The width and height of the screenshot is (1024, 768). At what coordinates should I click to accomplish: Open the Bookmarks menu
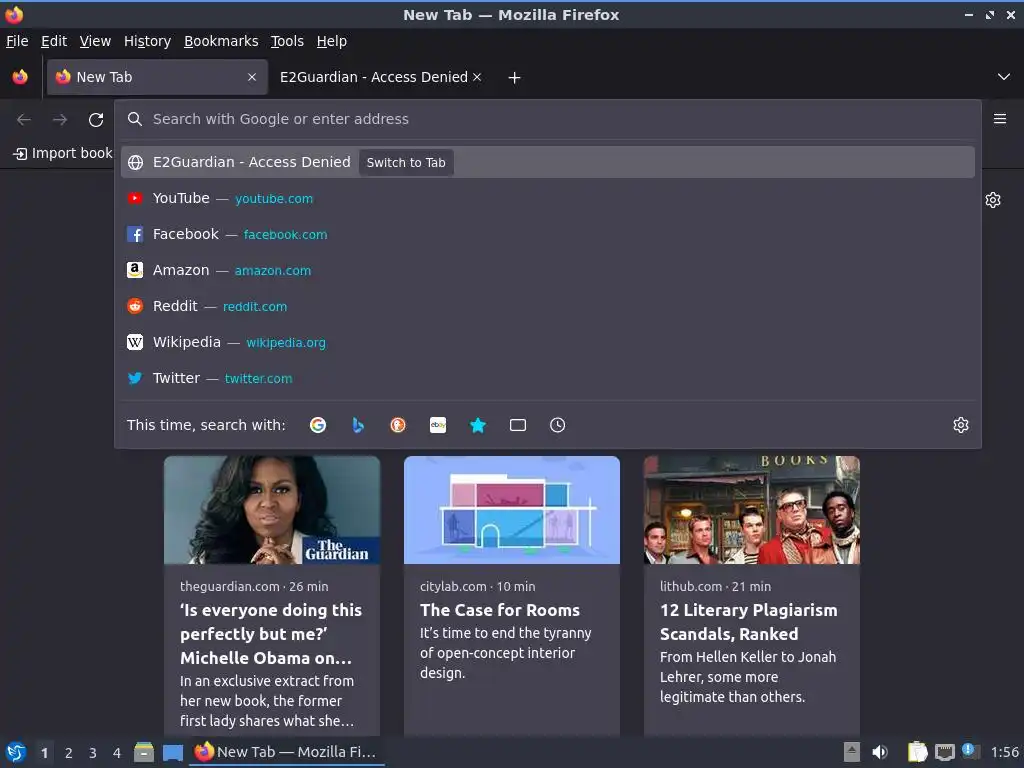(x=221, y=41)
